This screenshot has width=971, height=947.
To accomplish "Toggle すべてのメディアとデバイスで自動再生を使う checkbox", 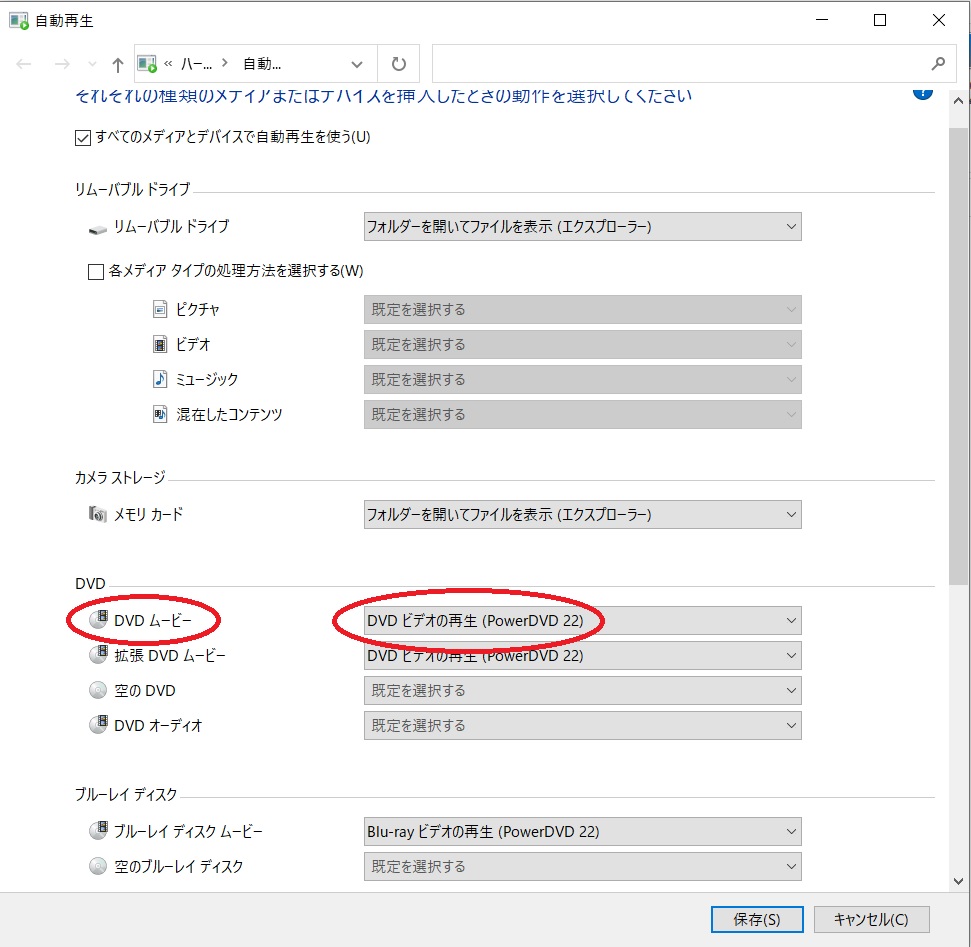I will (x=83, y=137).
